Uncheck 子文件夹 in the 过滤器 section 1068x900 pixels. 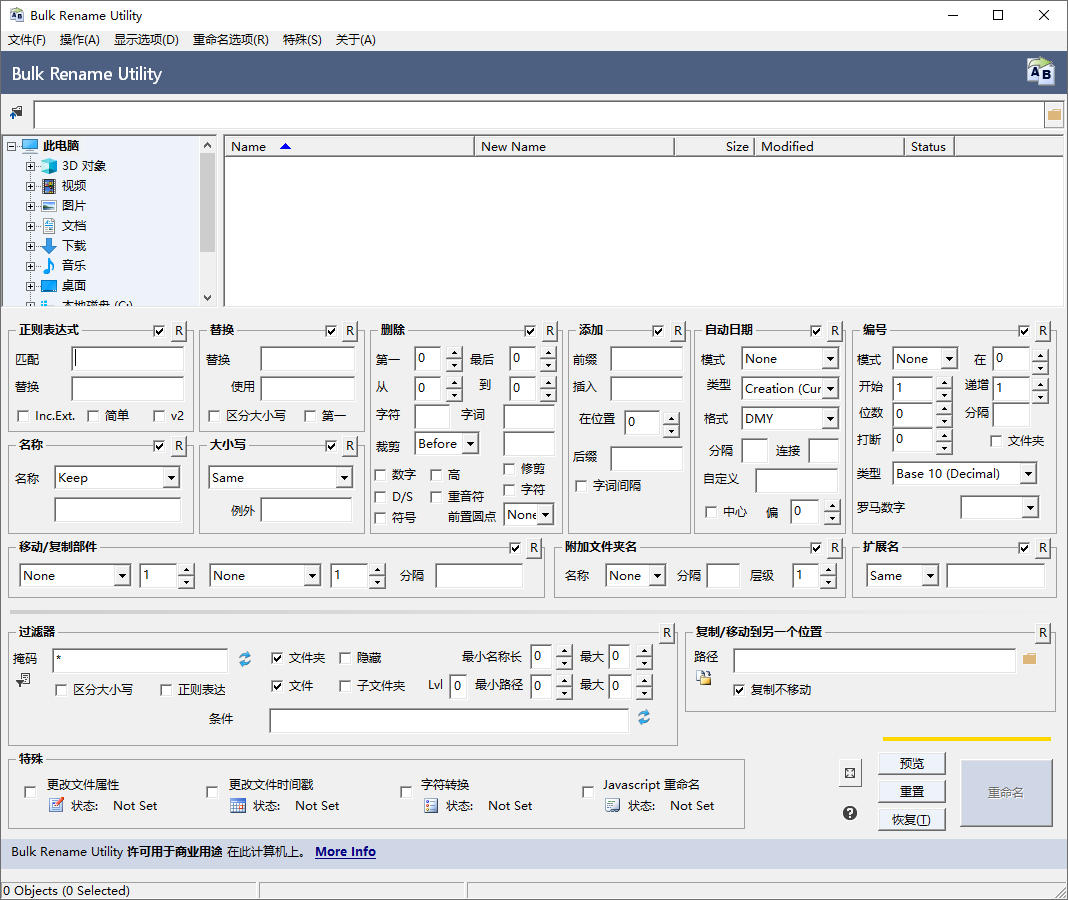(345, 686)
